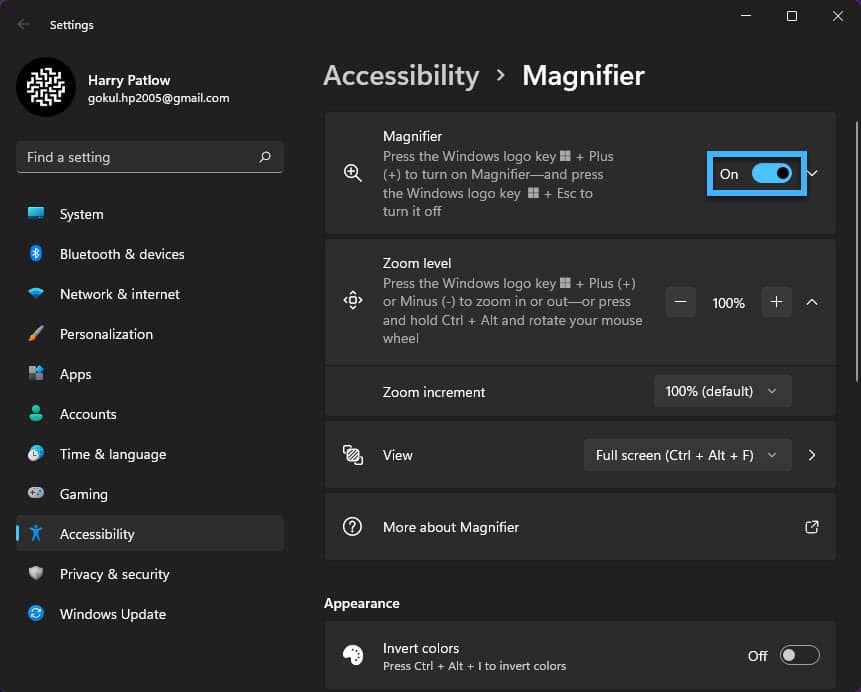Click the Privacy & security shield icon
Image resolution: width=861 pixels, height=692 pixels.
(x=36, y=573)
